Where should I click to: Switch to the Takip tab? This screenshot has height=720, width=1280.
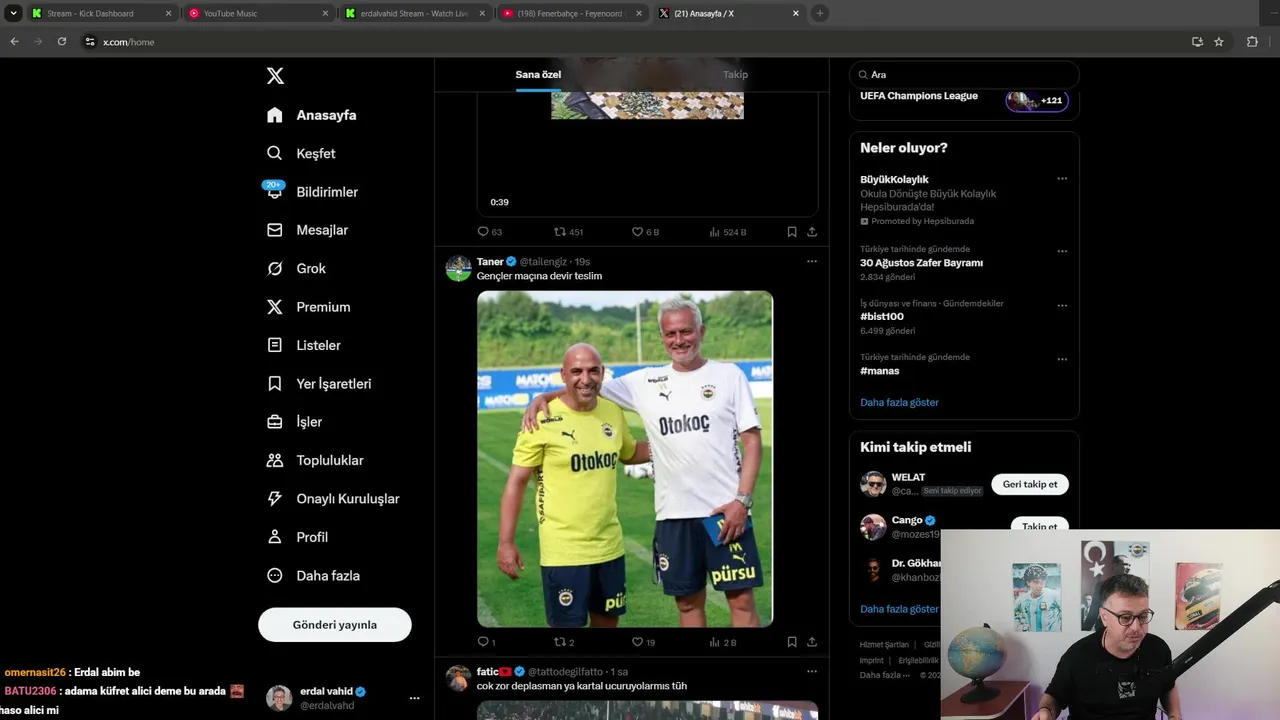click(x=735, y=75)
